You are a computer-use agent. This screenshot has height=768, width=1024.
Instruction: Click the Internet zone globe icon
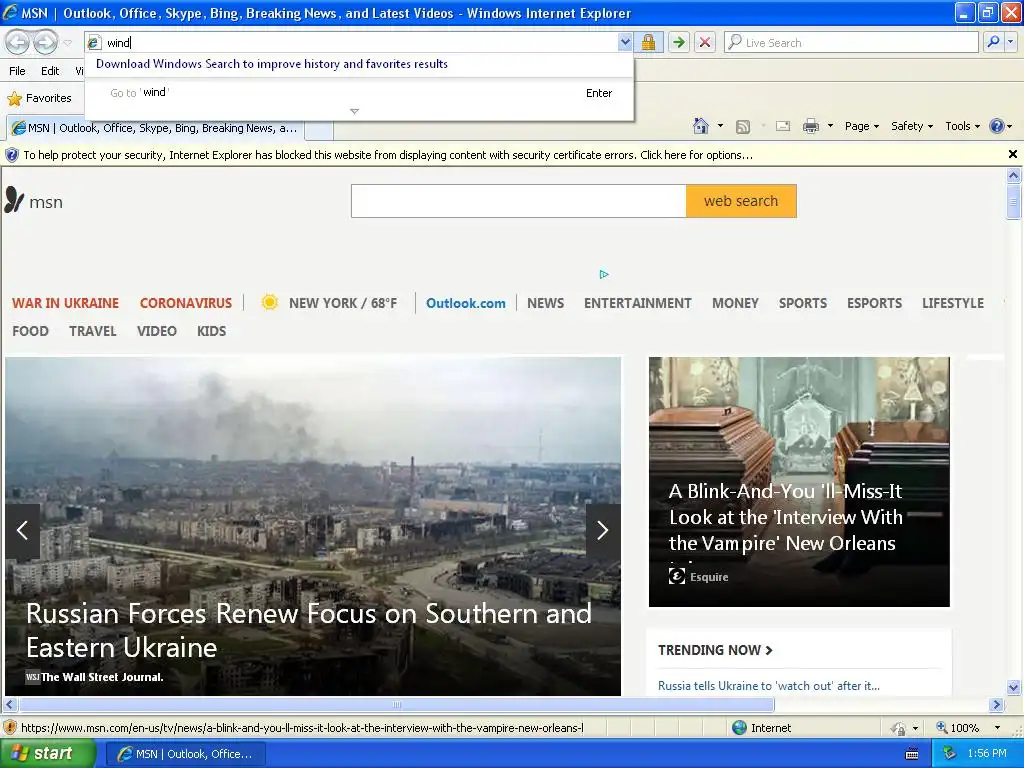click(739, 728)
